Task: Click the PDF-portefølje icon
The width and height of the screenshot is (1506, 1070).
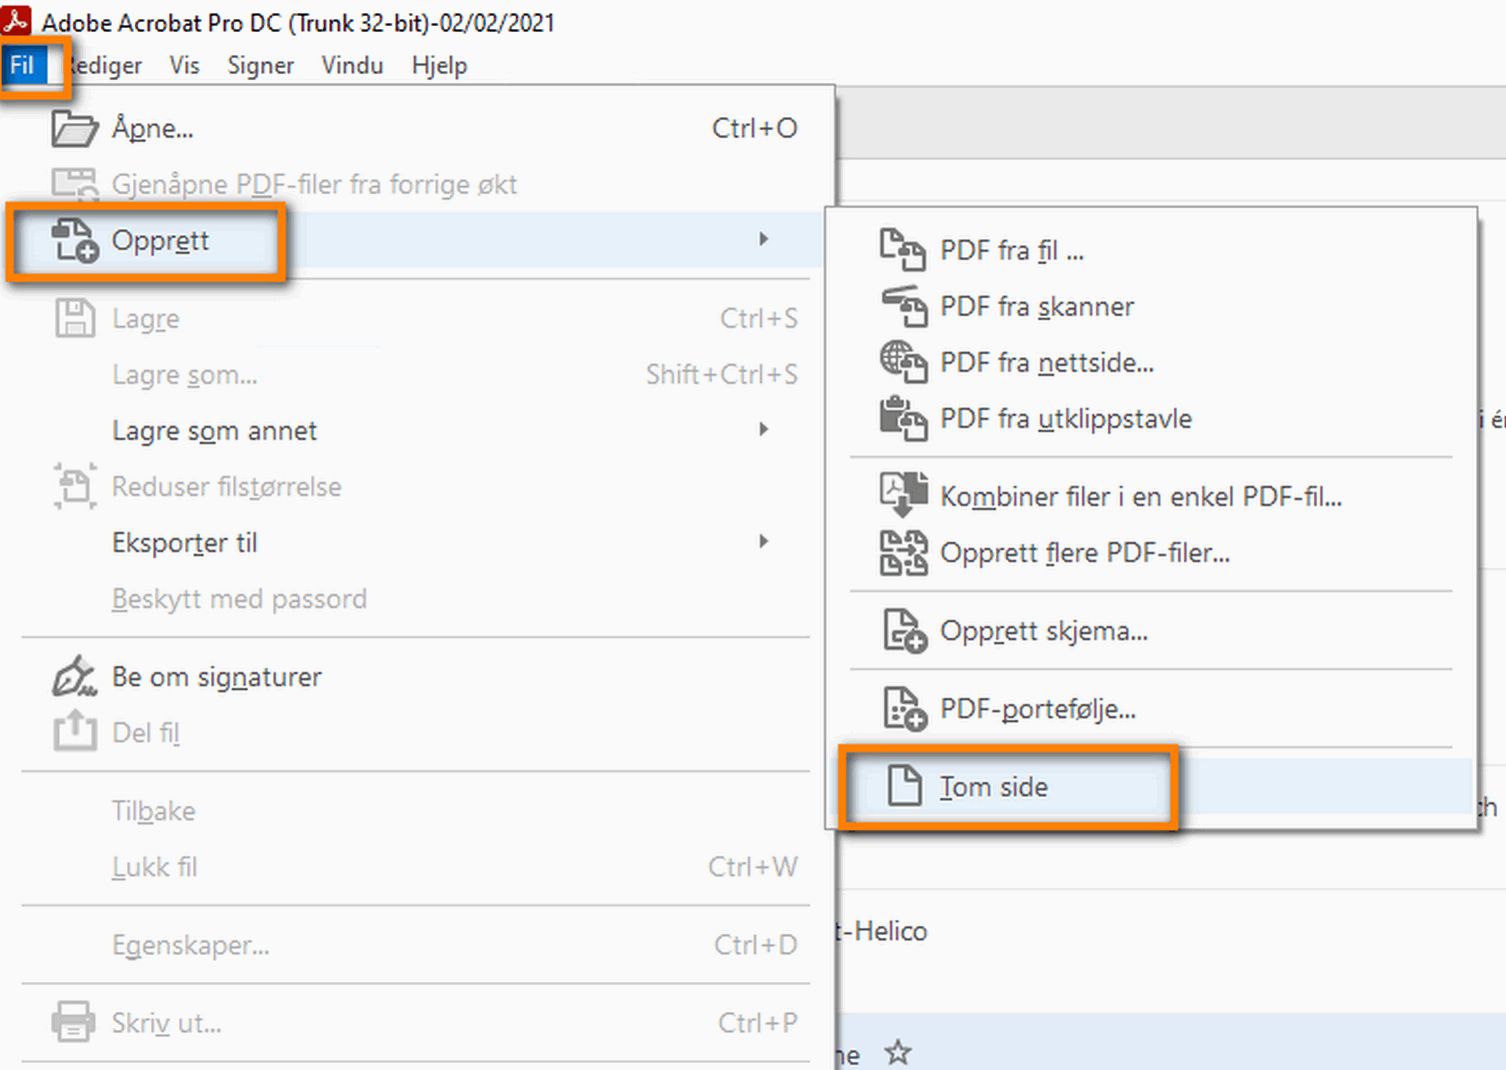Action: pyautogui.click(x=904, y=709)
